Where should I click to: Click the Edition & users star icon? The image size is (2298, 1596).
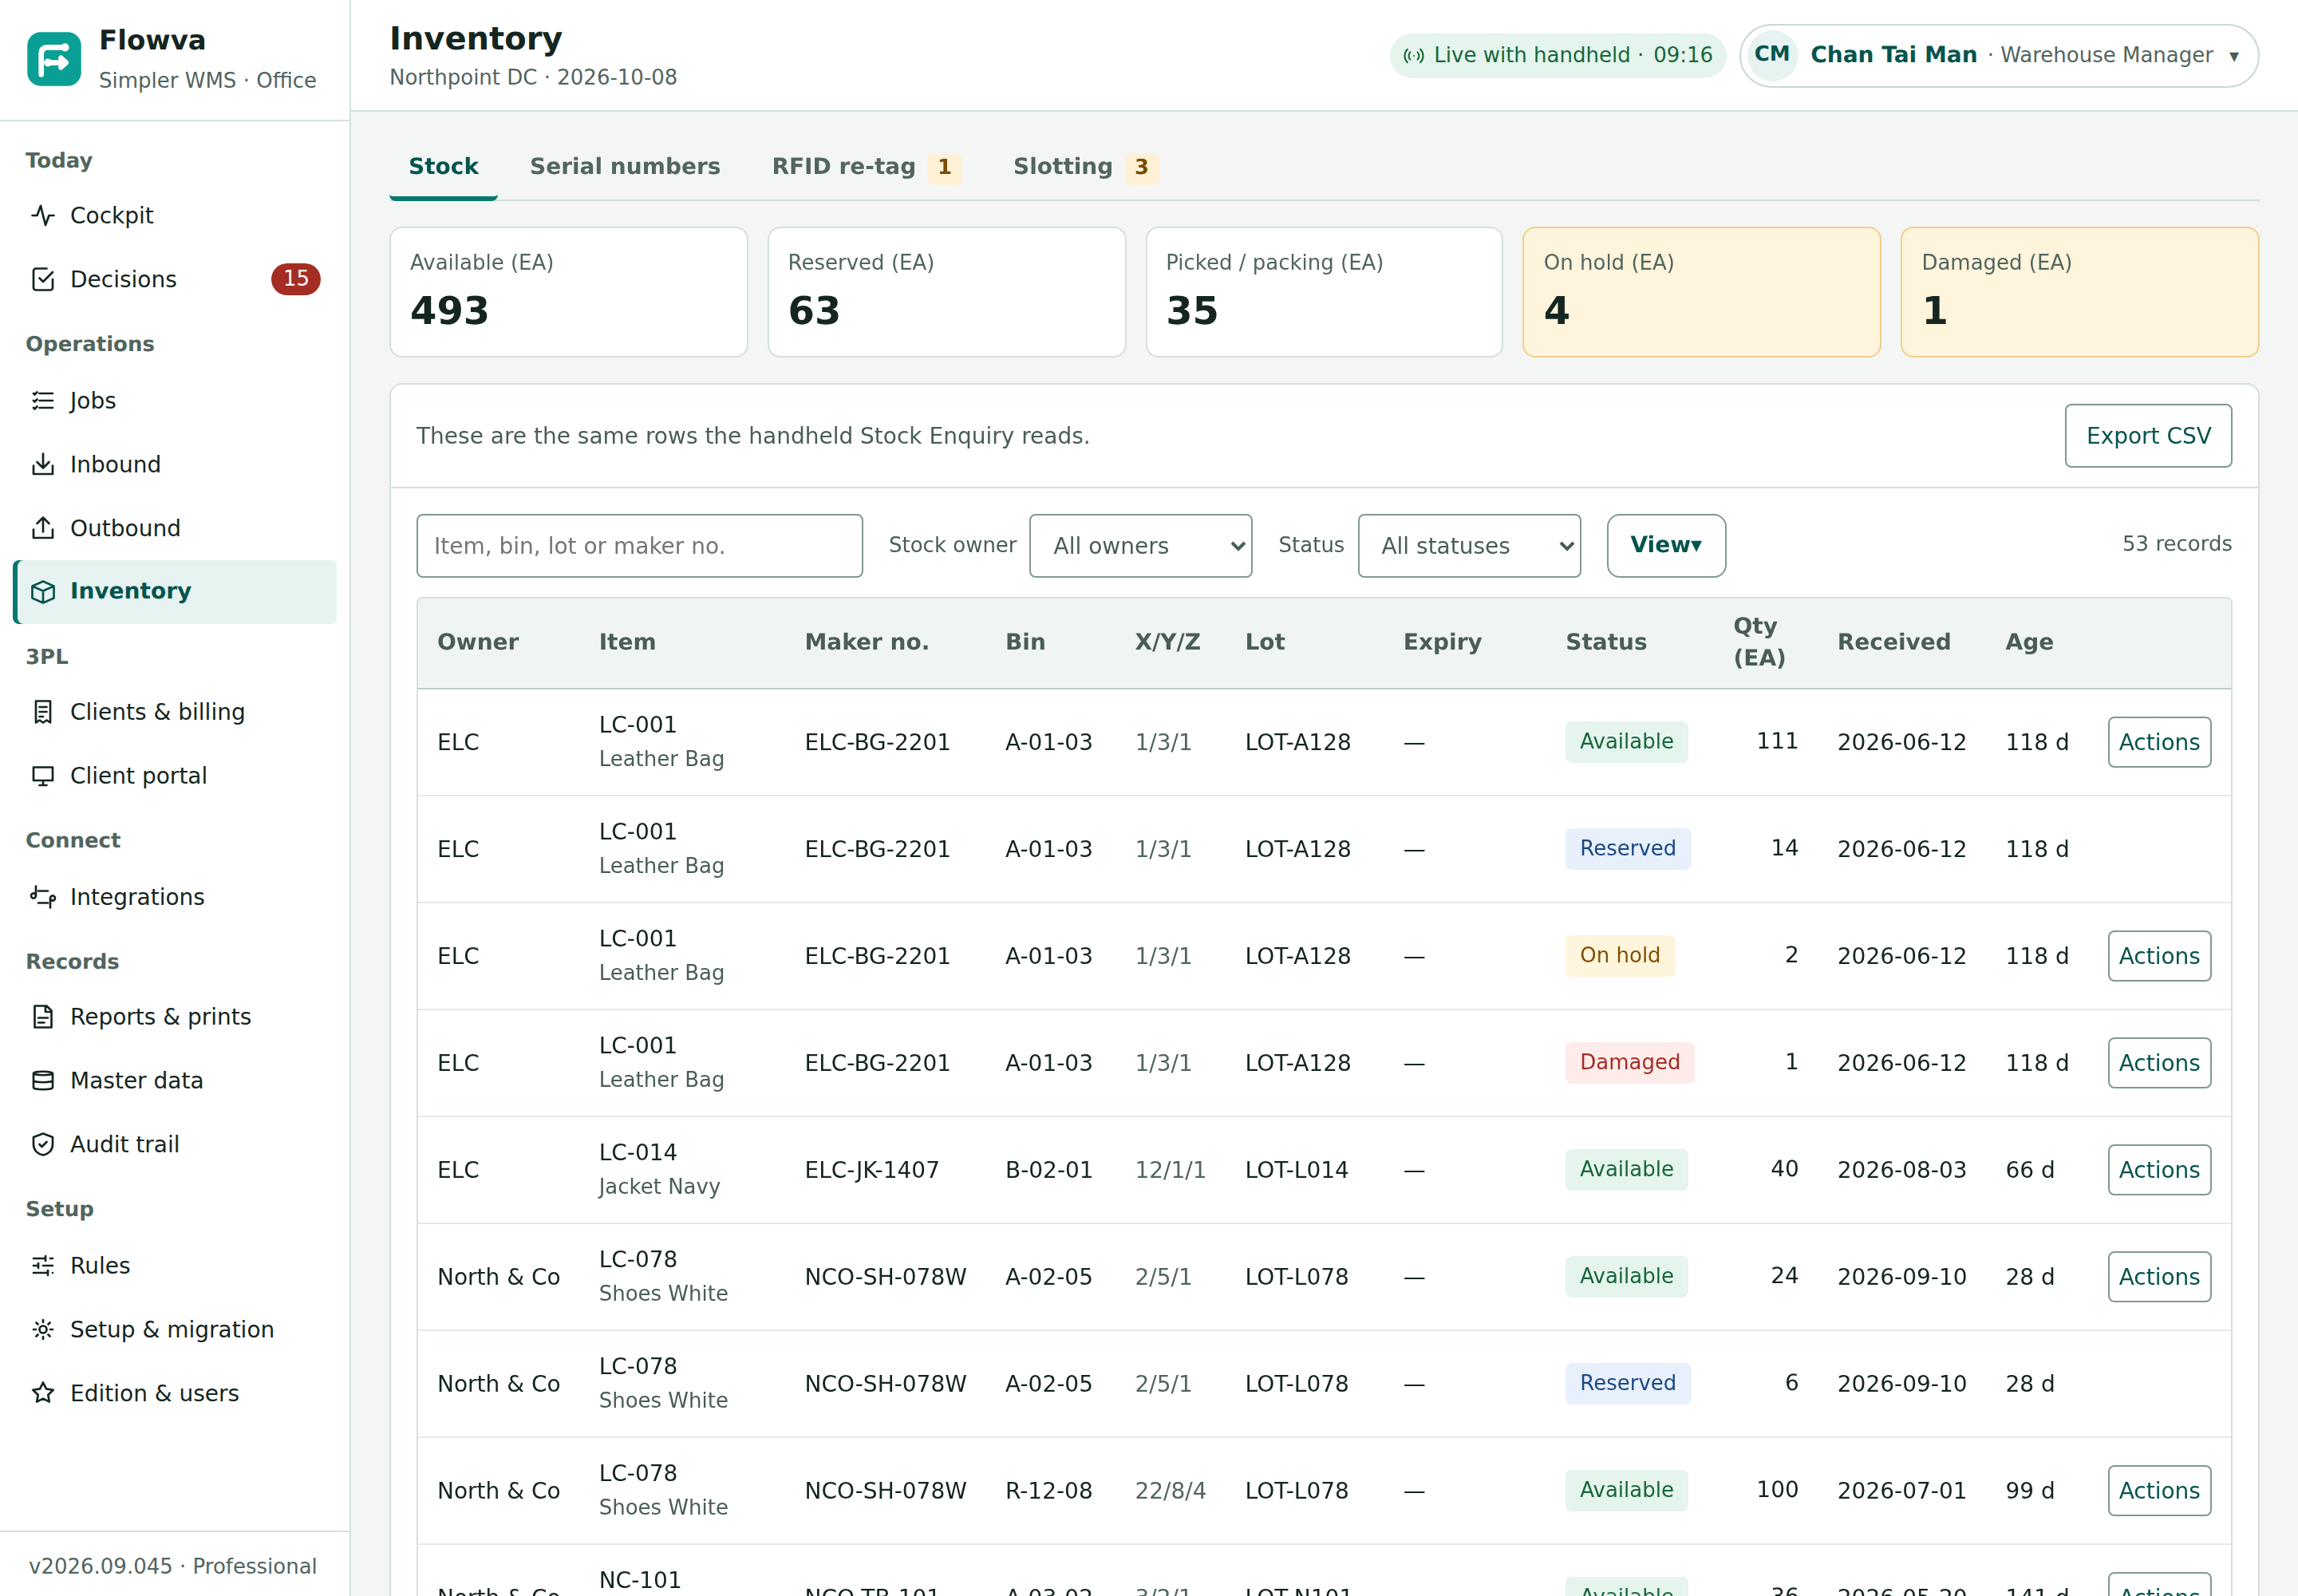tap(43, 1393)
